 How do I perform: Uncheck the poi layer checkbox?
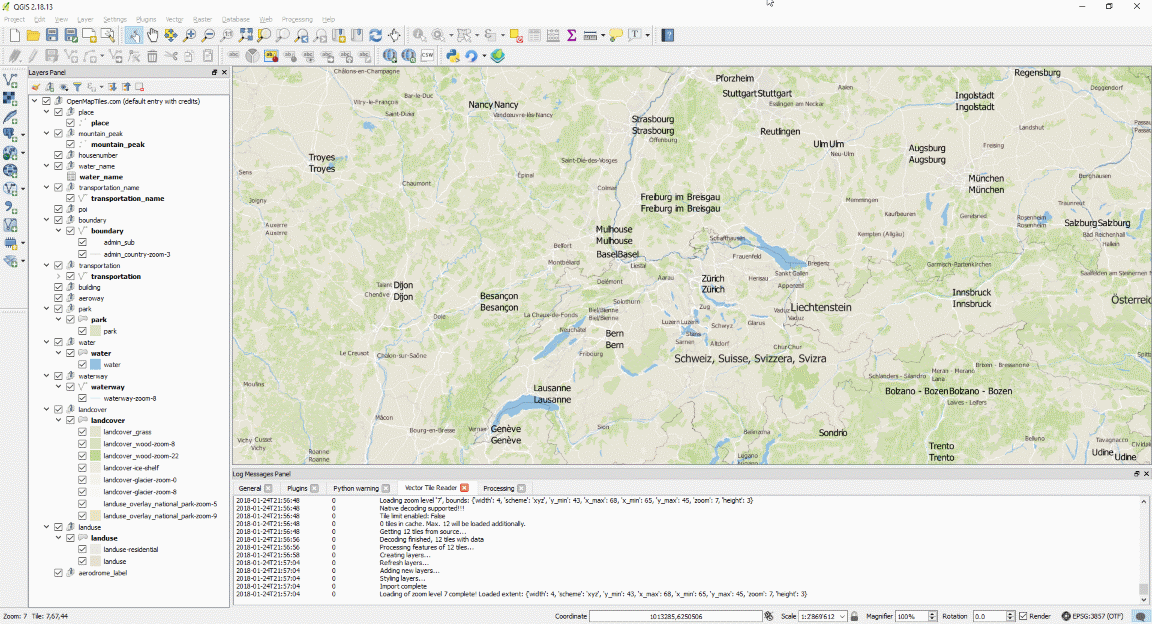click(x=58, y=209)
